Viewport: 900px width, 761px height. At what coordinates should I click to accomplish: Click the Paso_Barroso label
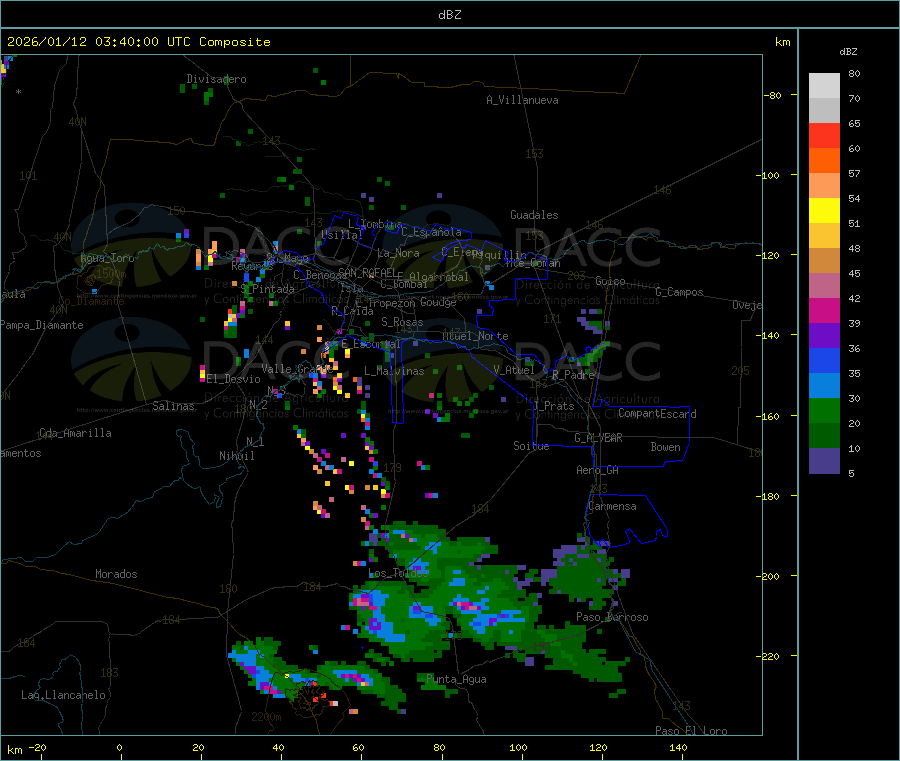[612, 617]
